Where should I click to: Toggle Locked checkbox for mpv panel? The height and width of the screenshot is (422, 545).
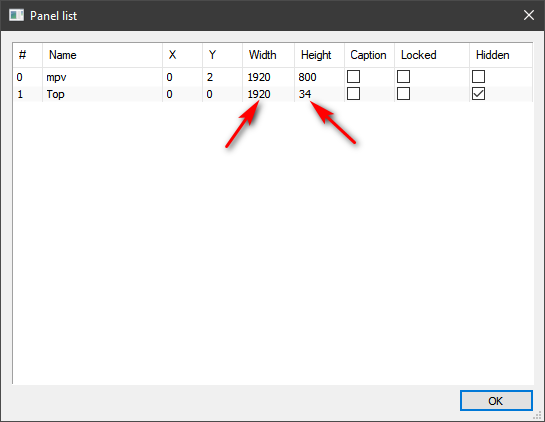tap(403, 76)
